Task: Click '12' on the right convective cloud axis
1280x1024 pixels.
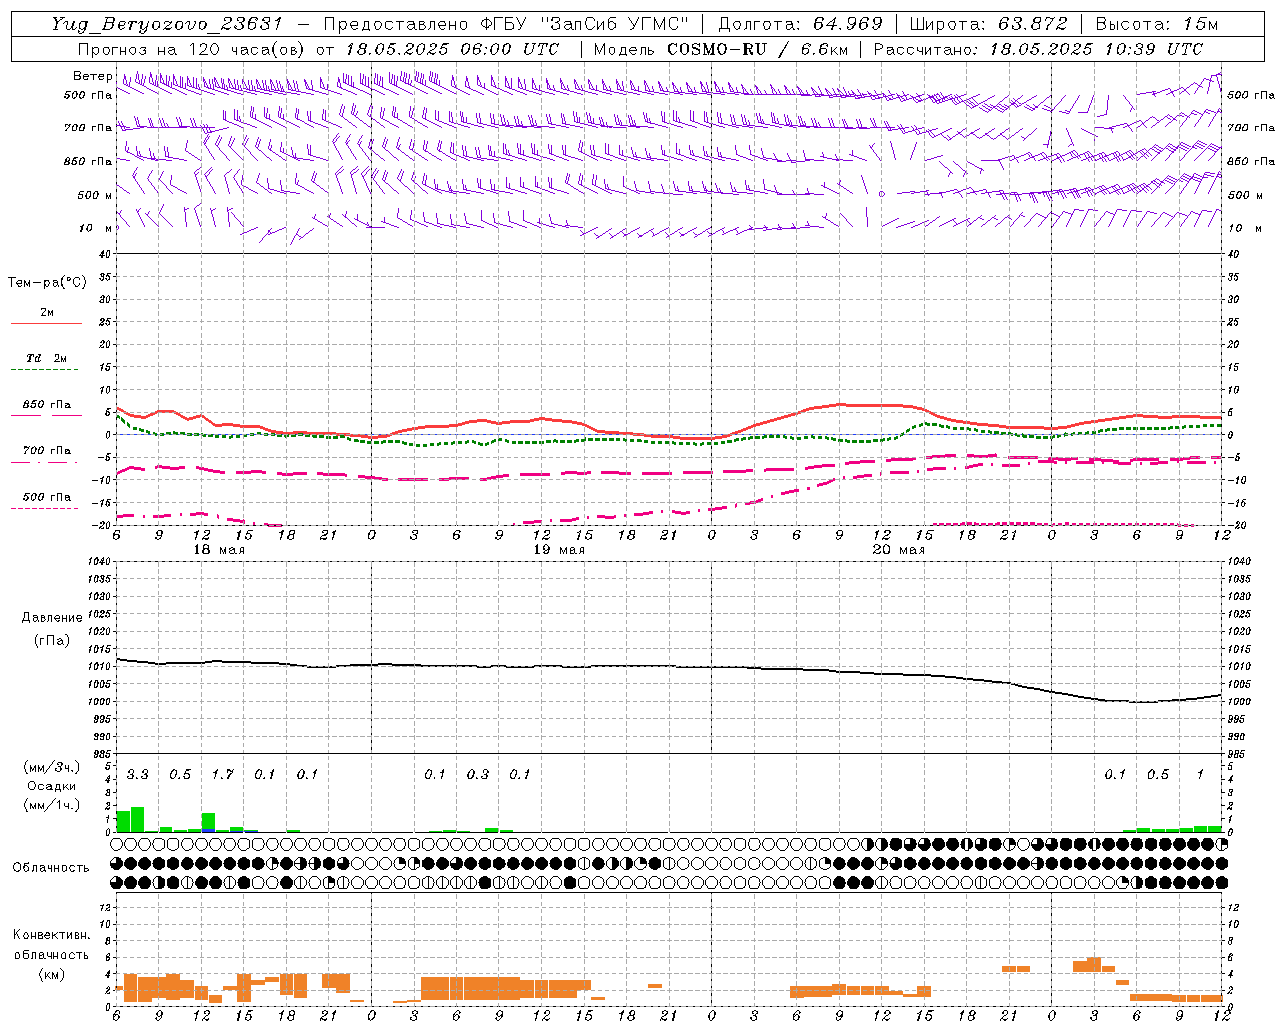Action: click(x=1233, y=907)
